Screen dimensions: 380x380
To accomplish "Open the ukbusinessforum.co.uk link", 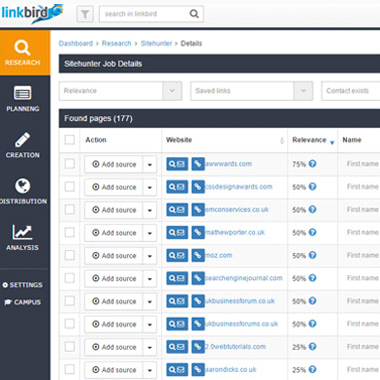I will click(240, 301).
